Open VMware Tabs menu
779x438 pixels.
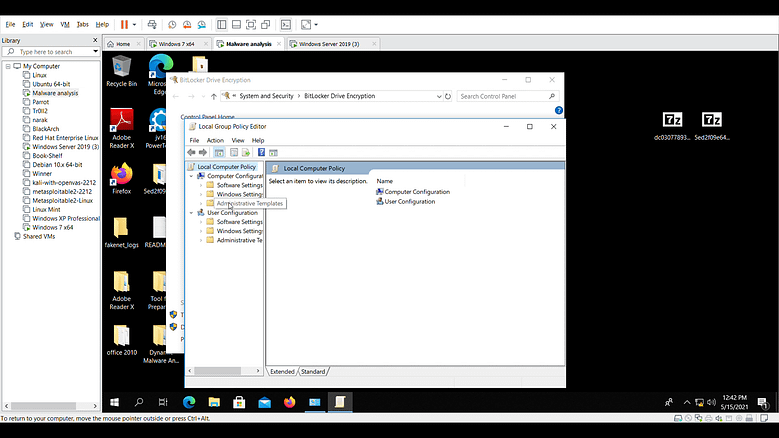click(82, 24)
